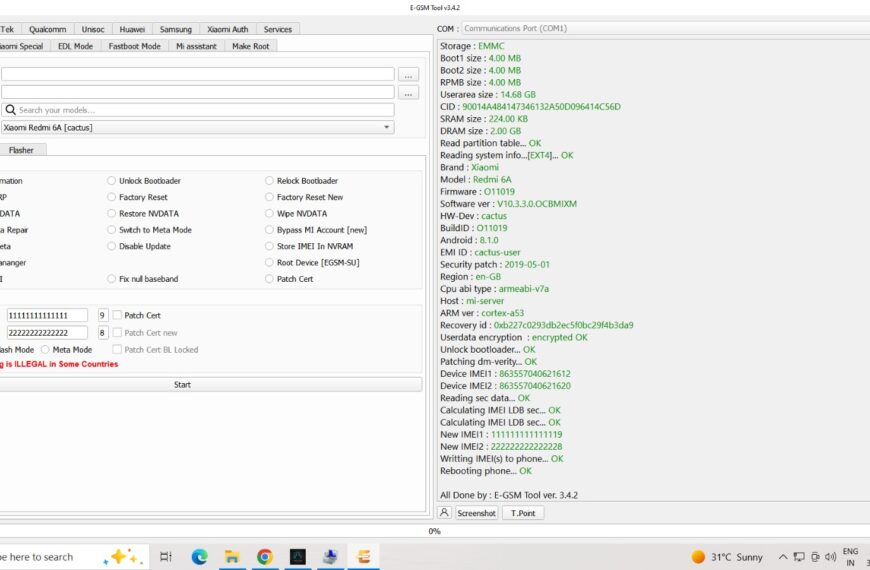
Task: Click the second empty file path field
Action: [198, 92]
